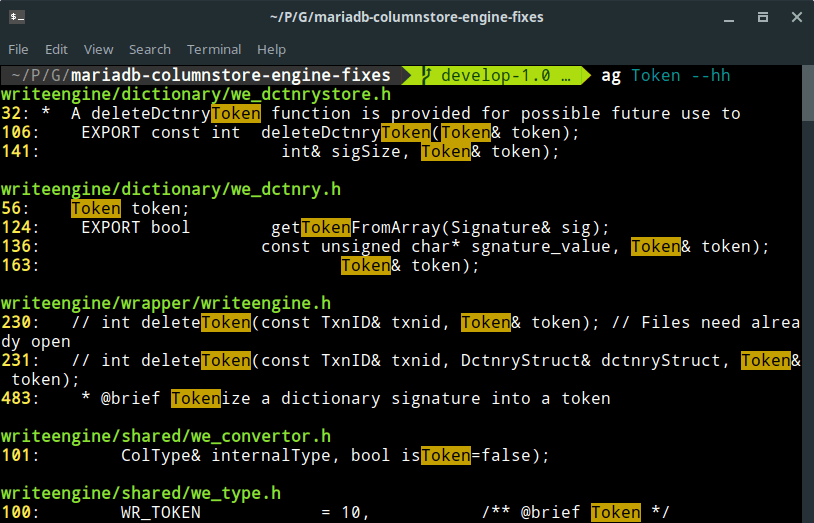This screenshot has width=814, height=523.
Task: Click the we_type.h file path
Action: (140, 493)
